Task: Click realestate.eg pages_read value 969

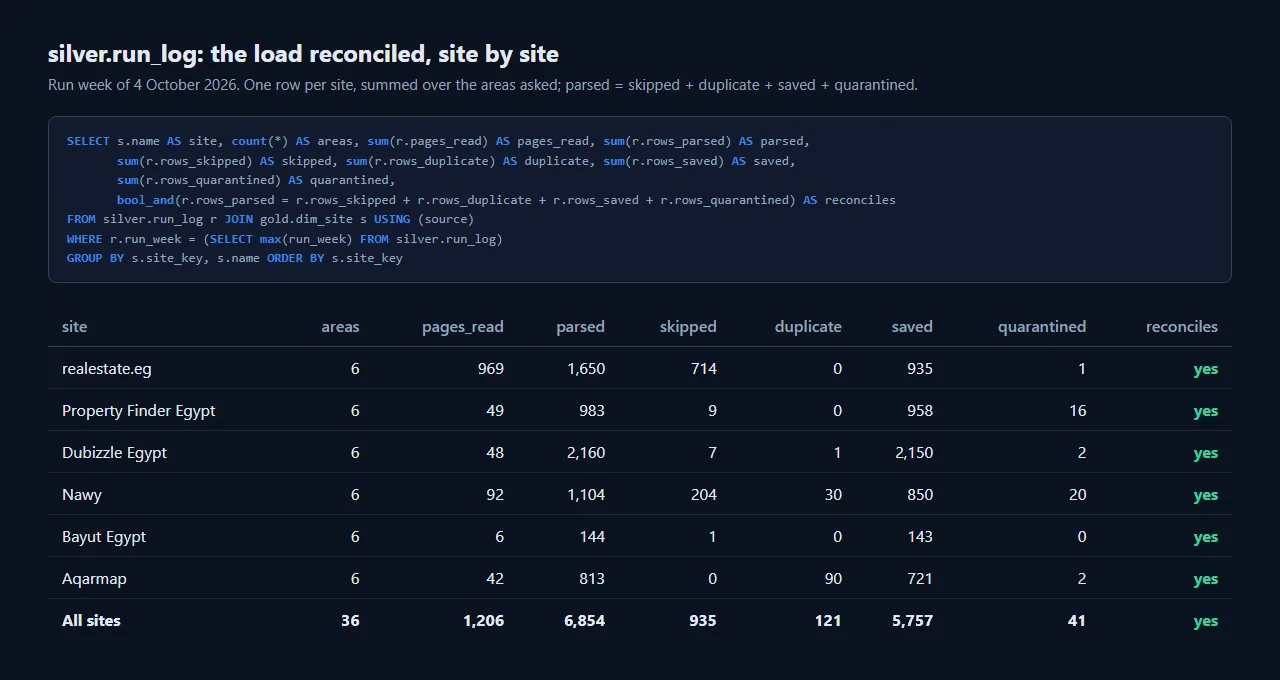Action: pyautogui.click(x=491, y=369)
